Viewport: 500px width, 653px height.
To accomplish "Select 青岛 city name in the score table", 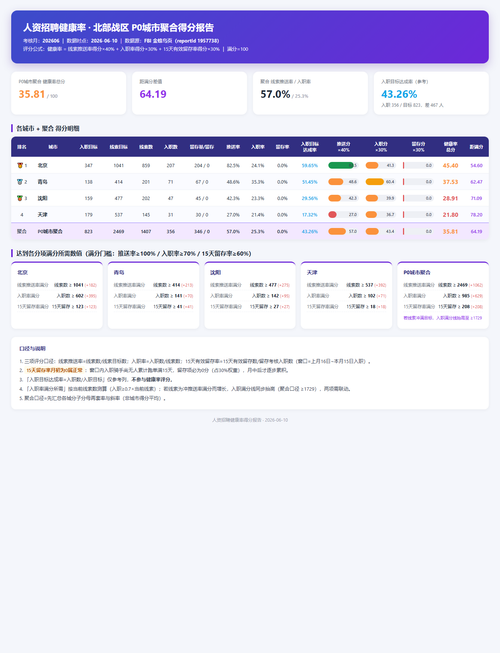I will pos(42,182).
